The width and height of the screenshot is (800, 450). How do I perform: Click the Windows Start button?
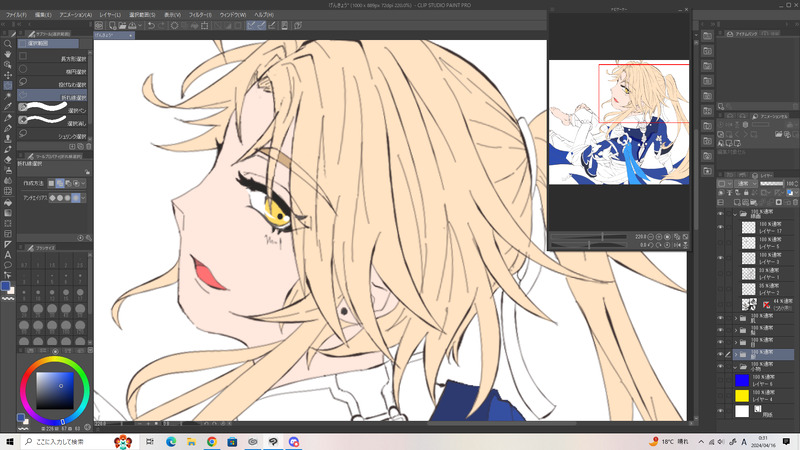(10, 441)
